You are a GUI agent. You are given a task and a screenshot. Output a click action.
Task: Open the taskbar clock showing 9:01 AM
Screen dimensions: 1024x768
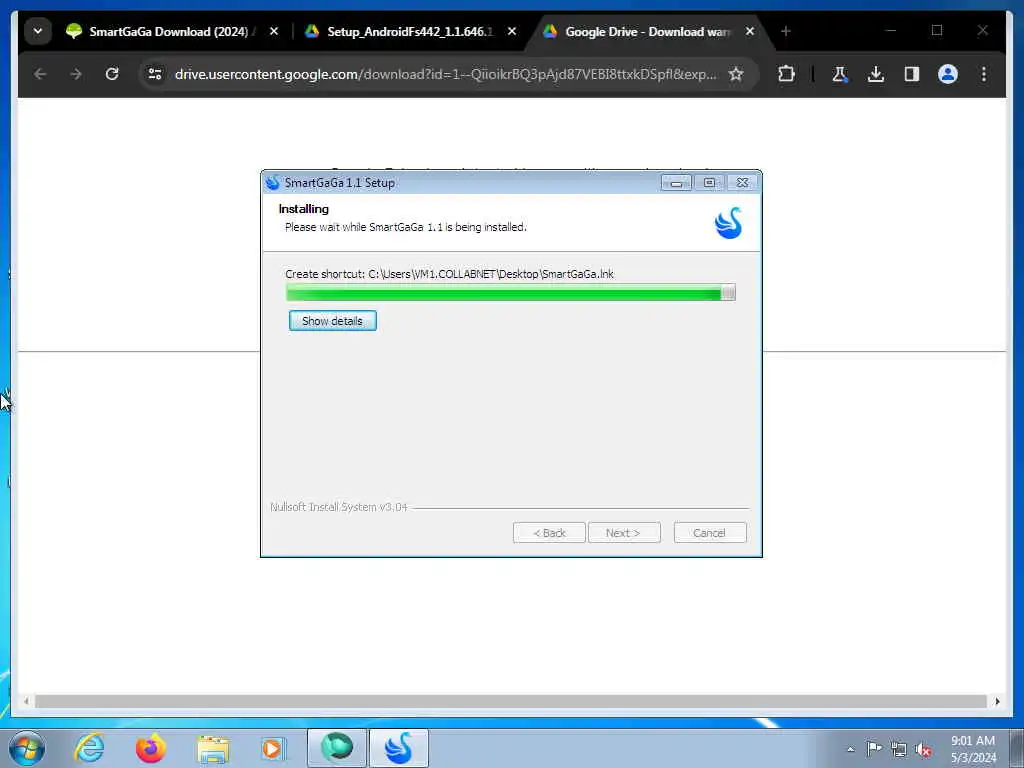click(974, 749)
